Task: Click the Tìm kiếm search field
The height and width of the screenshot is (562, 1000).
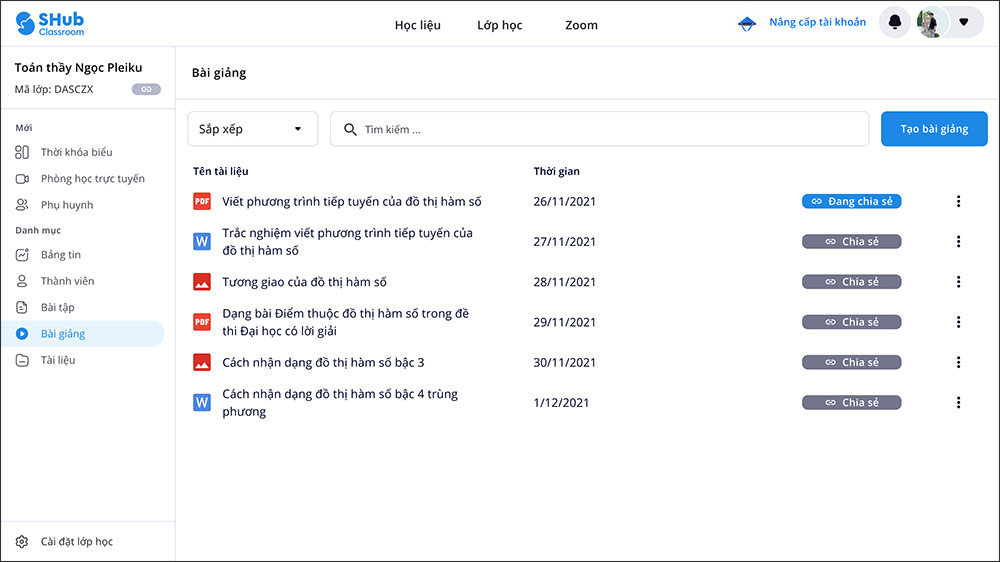Action: pos(600,129)
